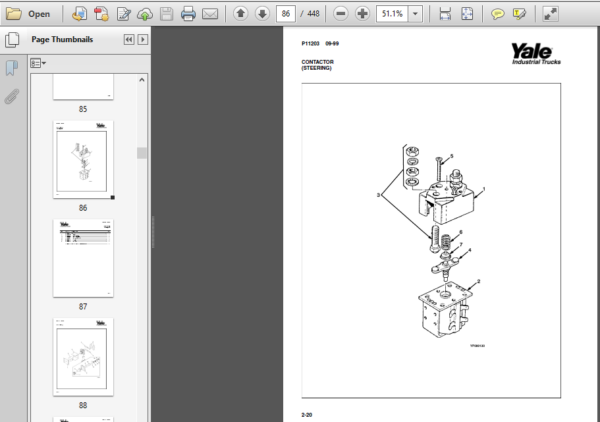Select the Highlight text tool

(x=520, y=14)
